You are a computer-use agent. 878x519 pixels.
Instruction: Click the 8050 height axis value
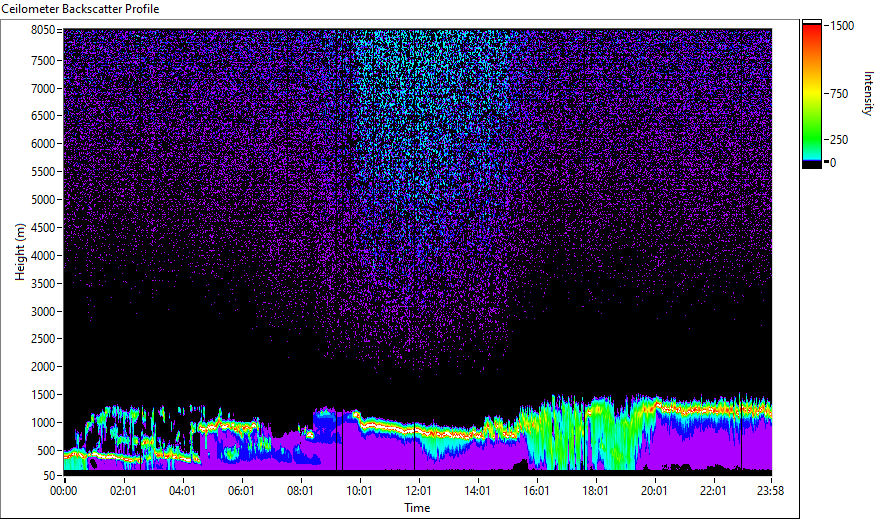(43, 30)
